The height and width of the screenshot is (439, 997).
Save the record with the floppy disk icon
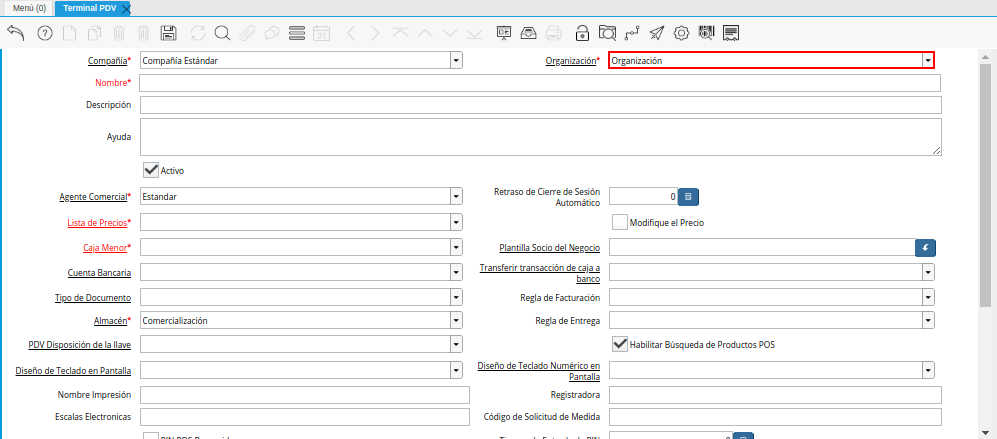click(x=169, y=33)
